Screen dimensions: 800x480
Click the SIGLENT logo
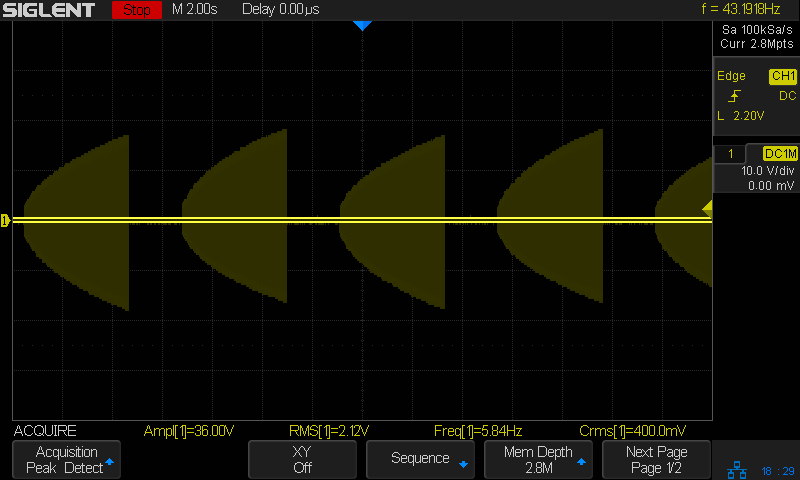tap(48, 10)
